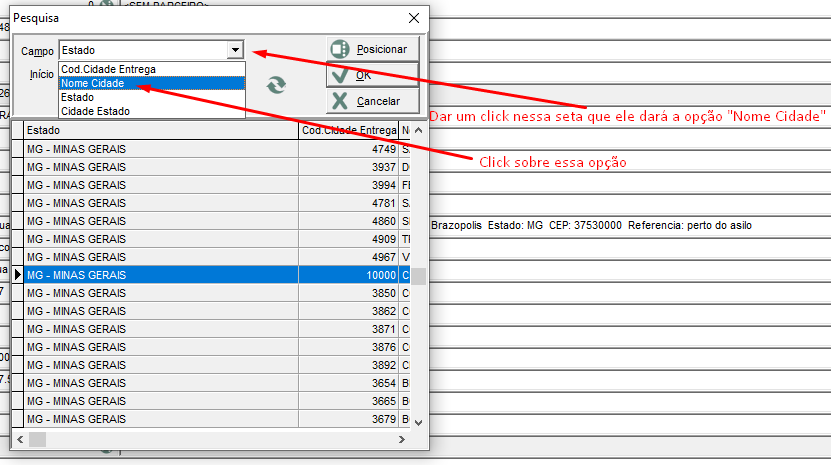The image size is (831, 465).
Task: Select 'Nome Cidade' from the dropdown list
Action: click(151, 84)
